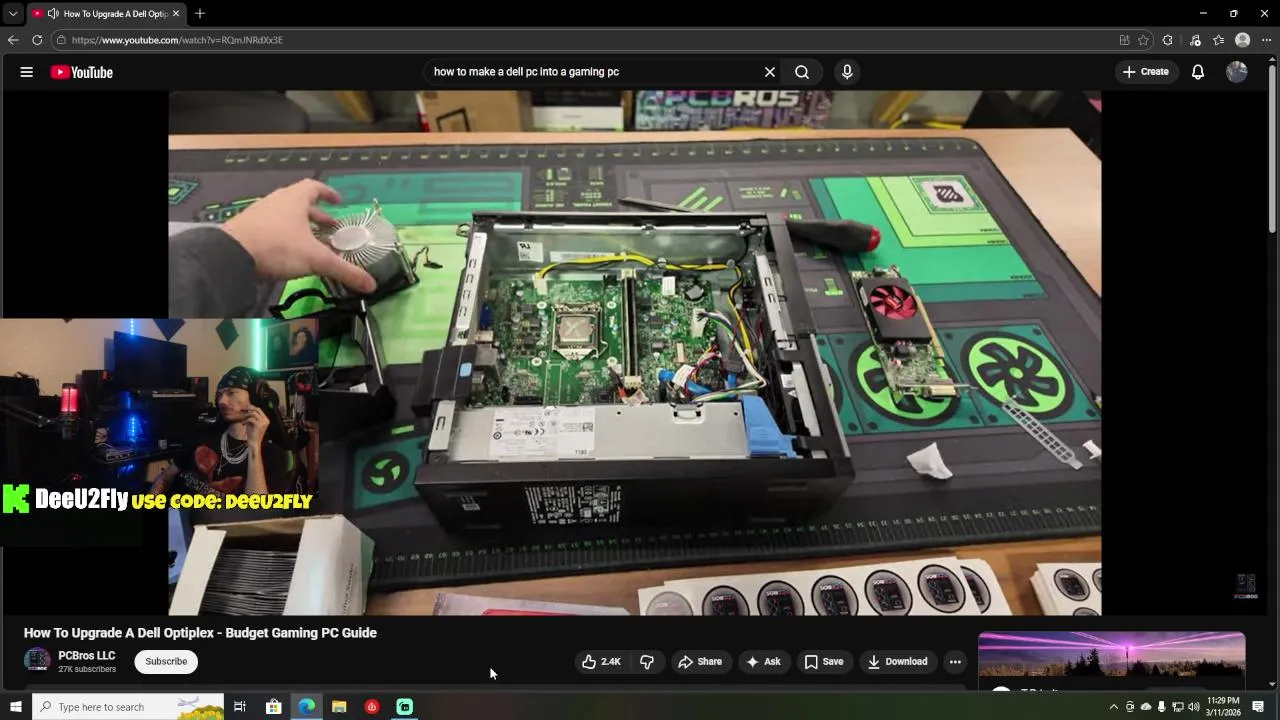
Task: Click the search field text
Action: tap(526, 72)
